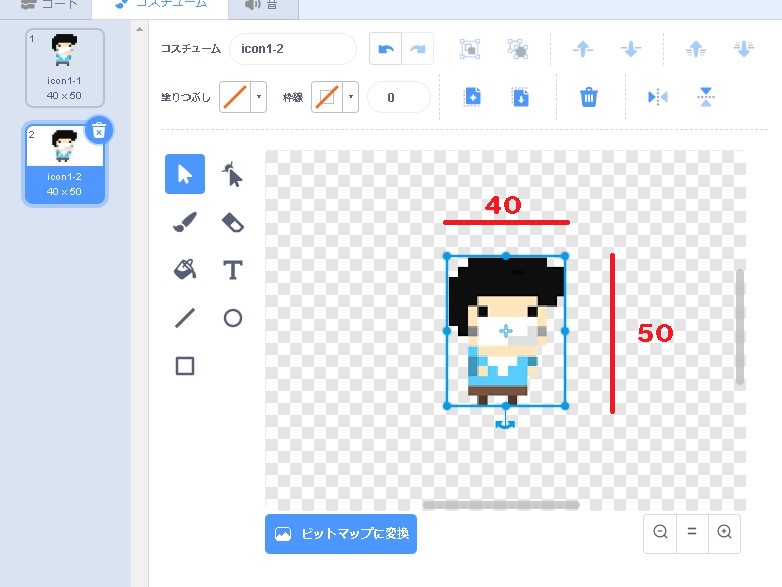The width and height of the screenshot is (782, 587).
Task: Select the Line tool
Action: (185, 318)
